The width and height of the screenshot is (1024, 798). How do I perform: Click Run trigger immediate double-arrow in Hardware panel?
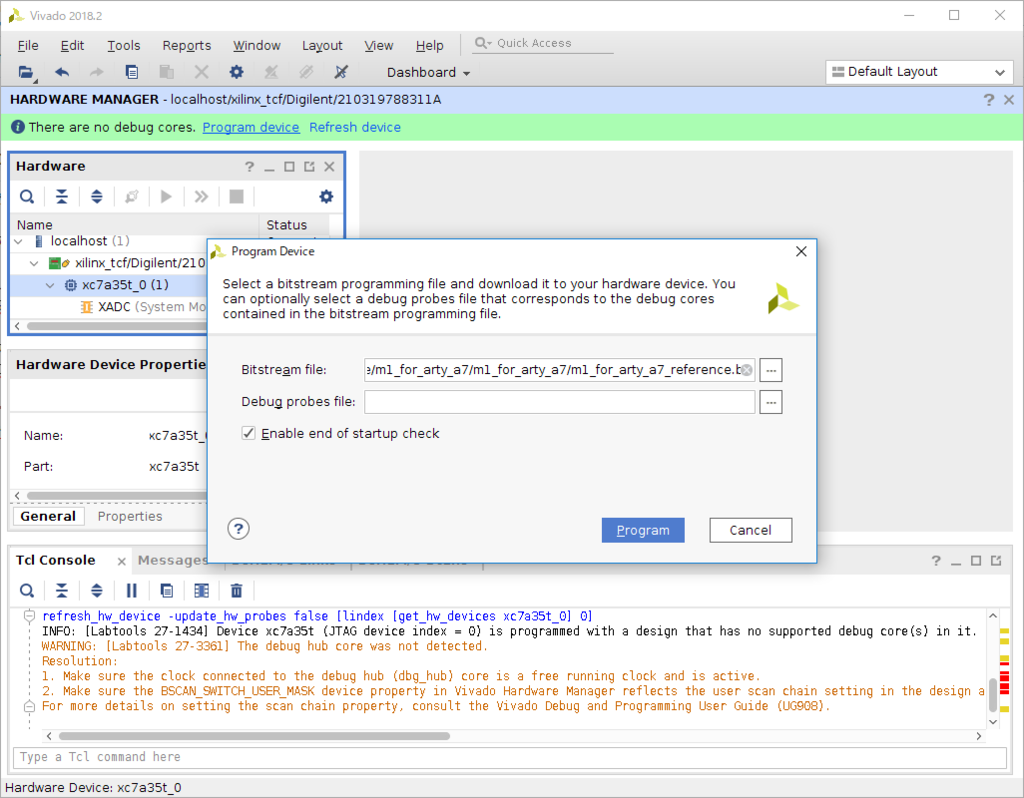tap(201, 197)
